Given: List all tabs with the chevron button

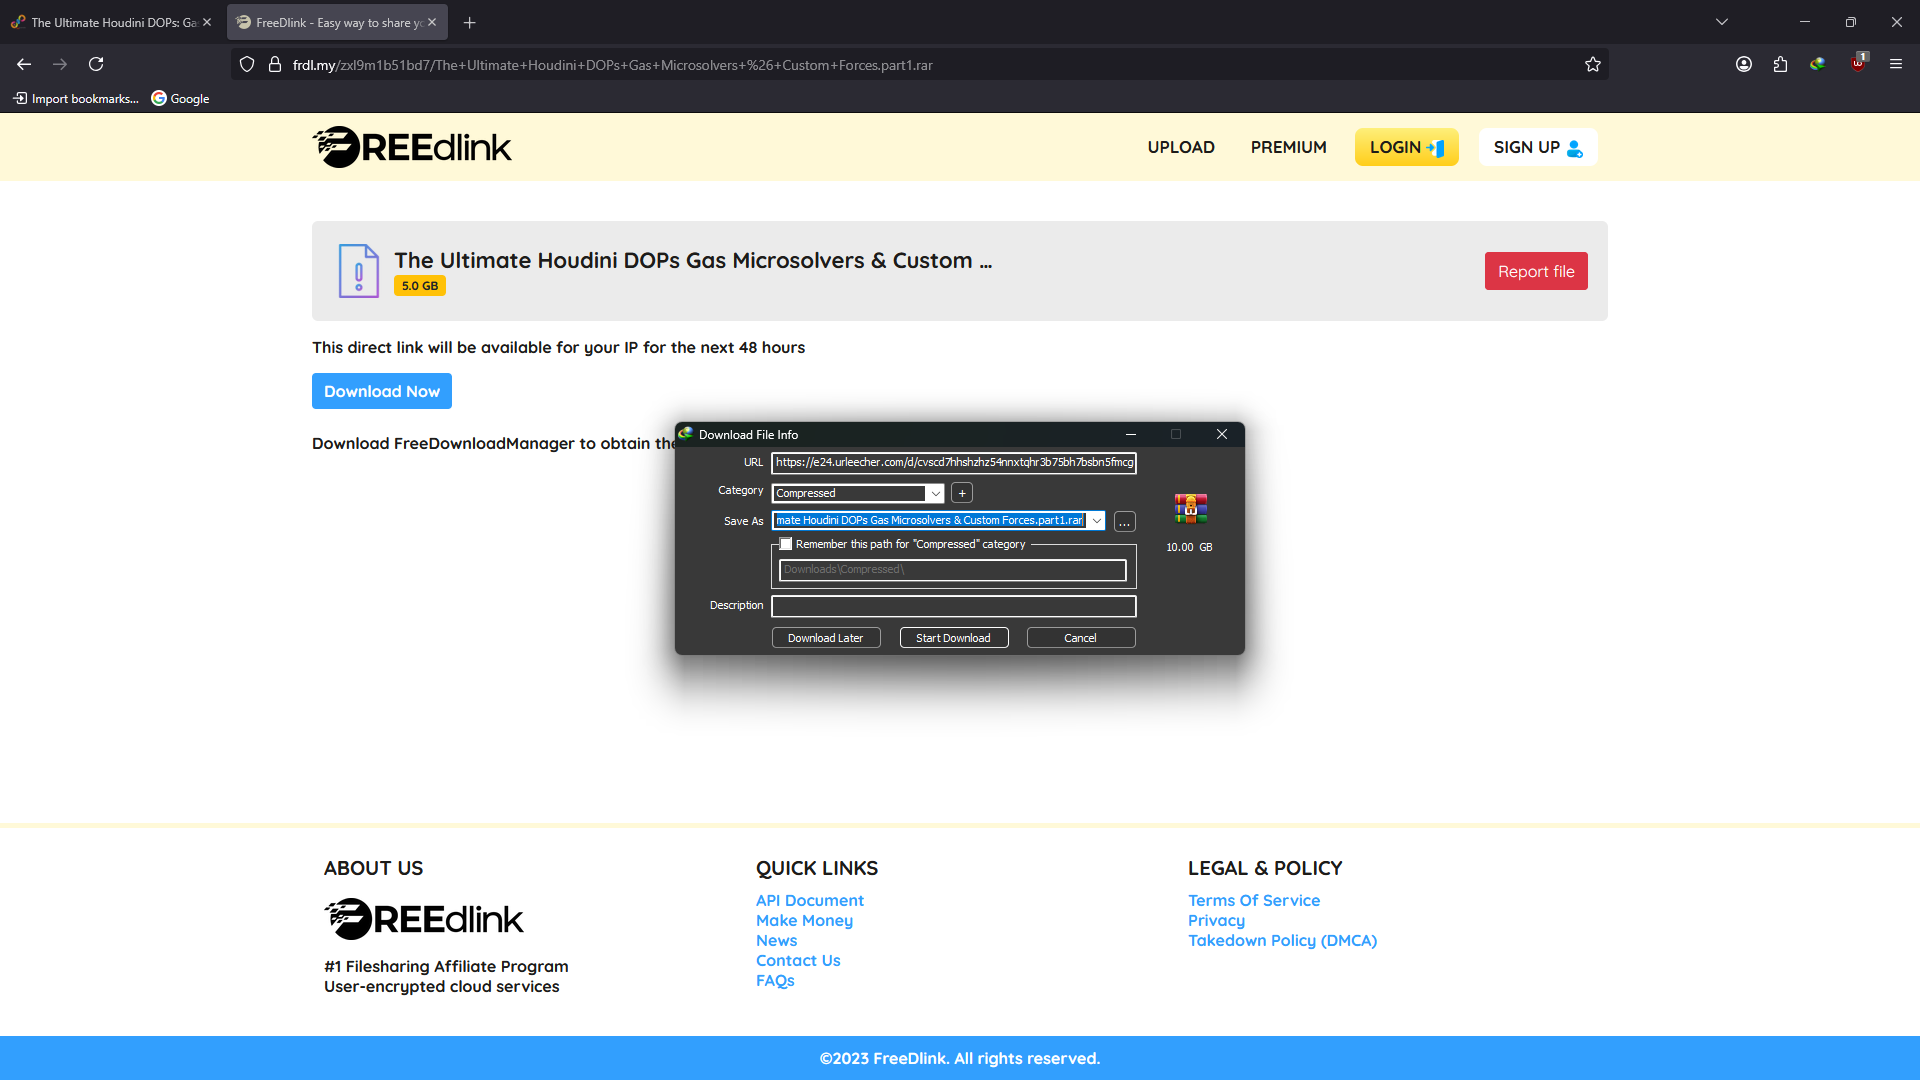Looking at the screenshot, I should point(1722,22).
